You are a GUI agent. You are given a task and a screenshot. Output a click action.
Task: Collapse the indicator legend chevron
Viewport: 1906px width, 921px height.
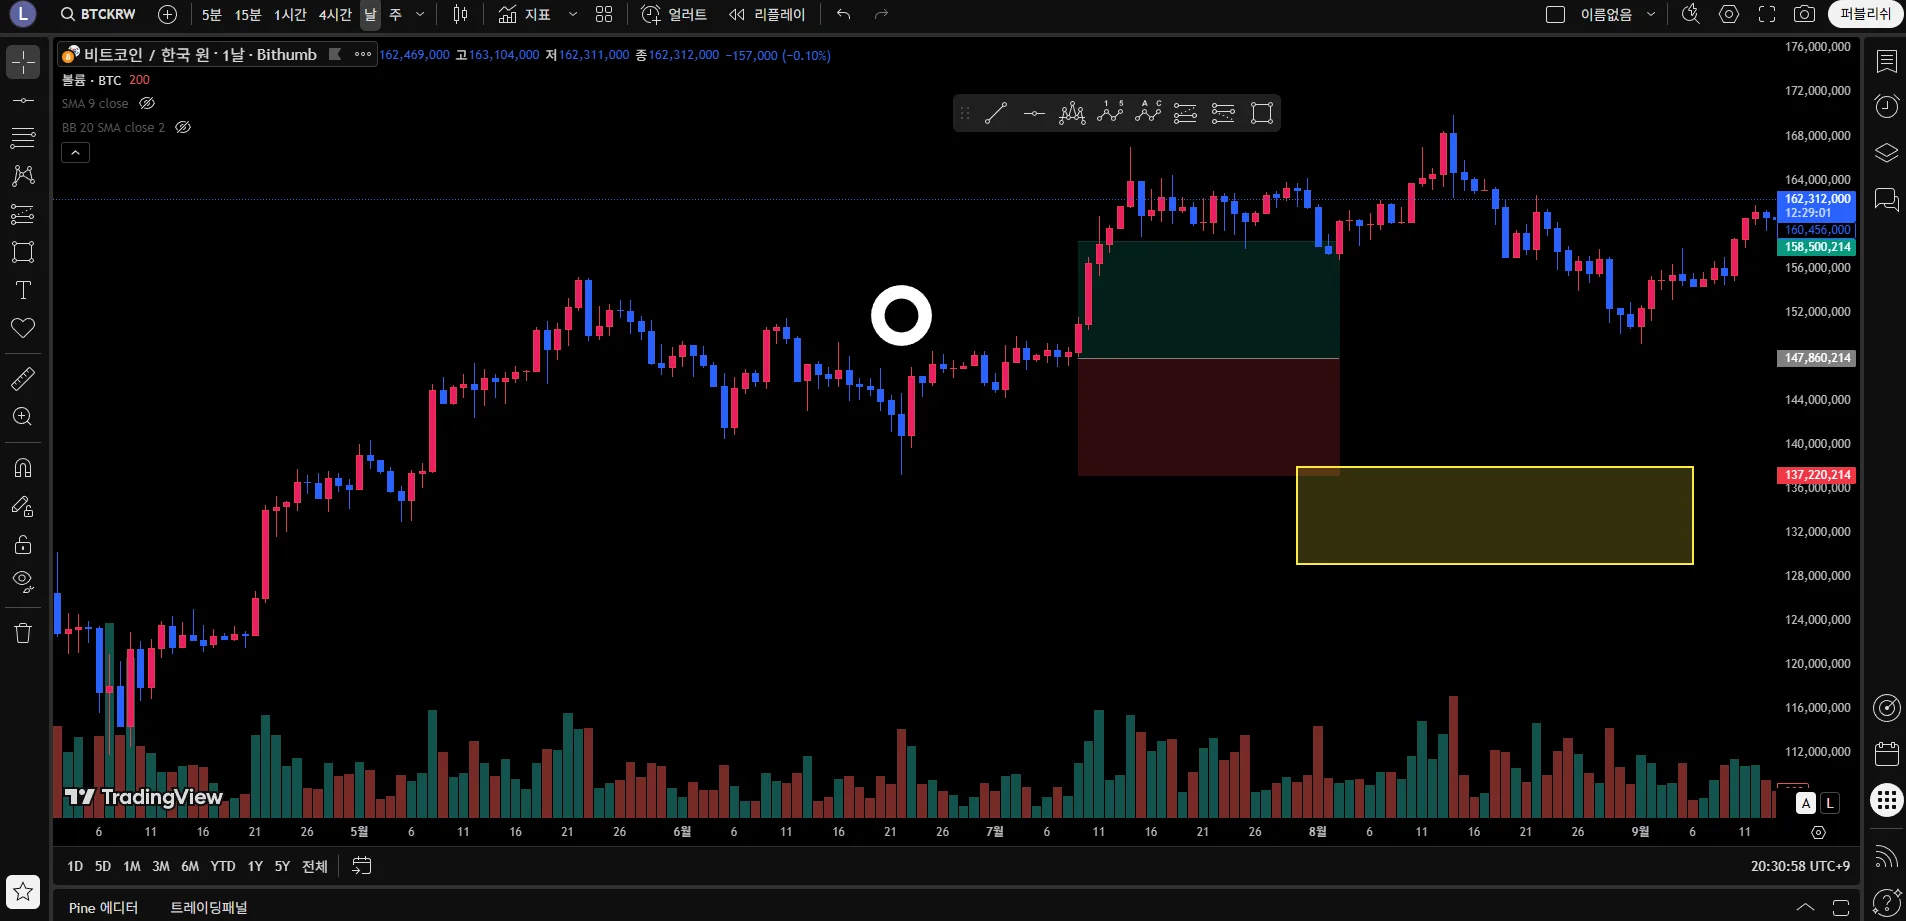76,152
